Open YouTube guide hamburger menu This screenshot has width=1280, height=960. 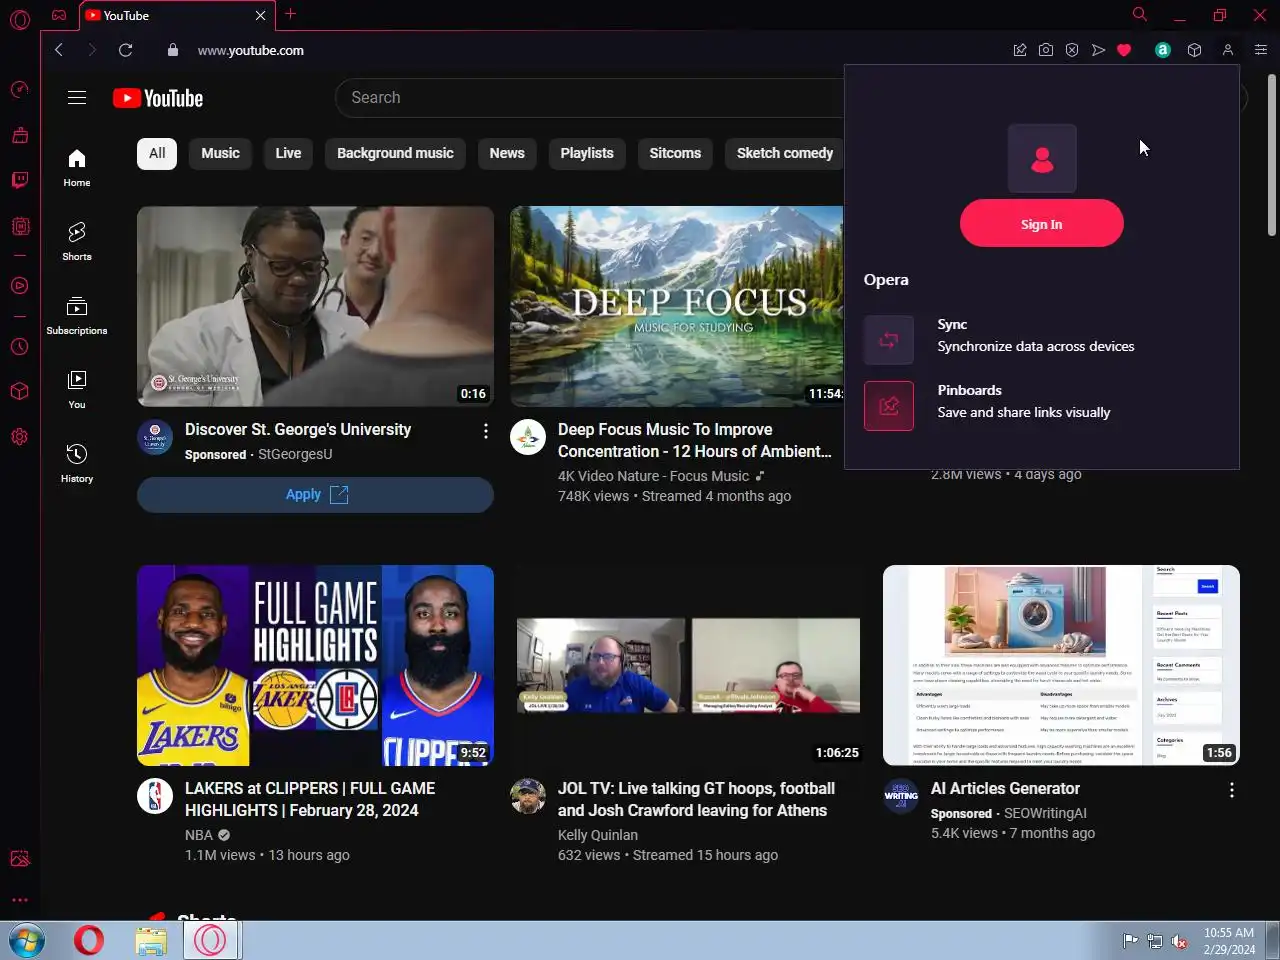77,98
